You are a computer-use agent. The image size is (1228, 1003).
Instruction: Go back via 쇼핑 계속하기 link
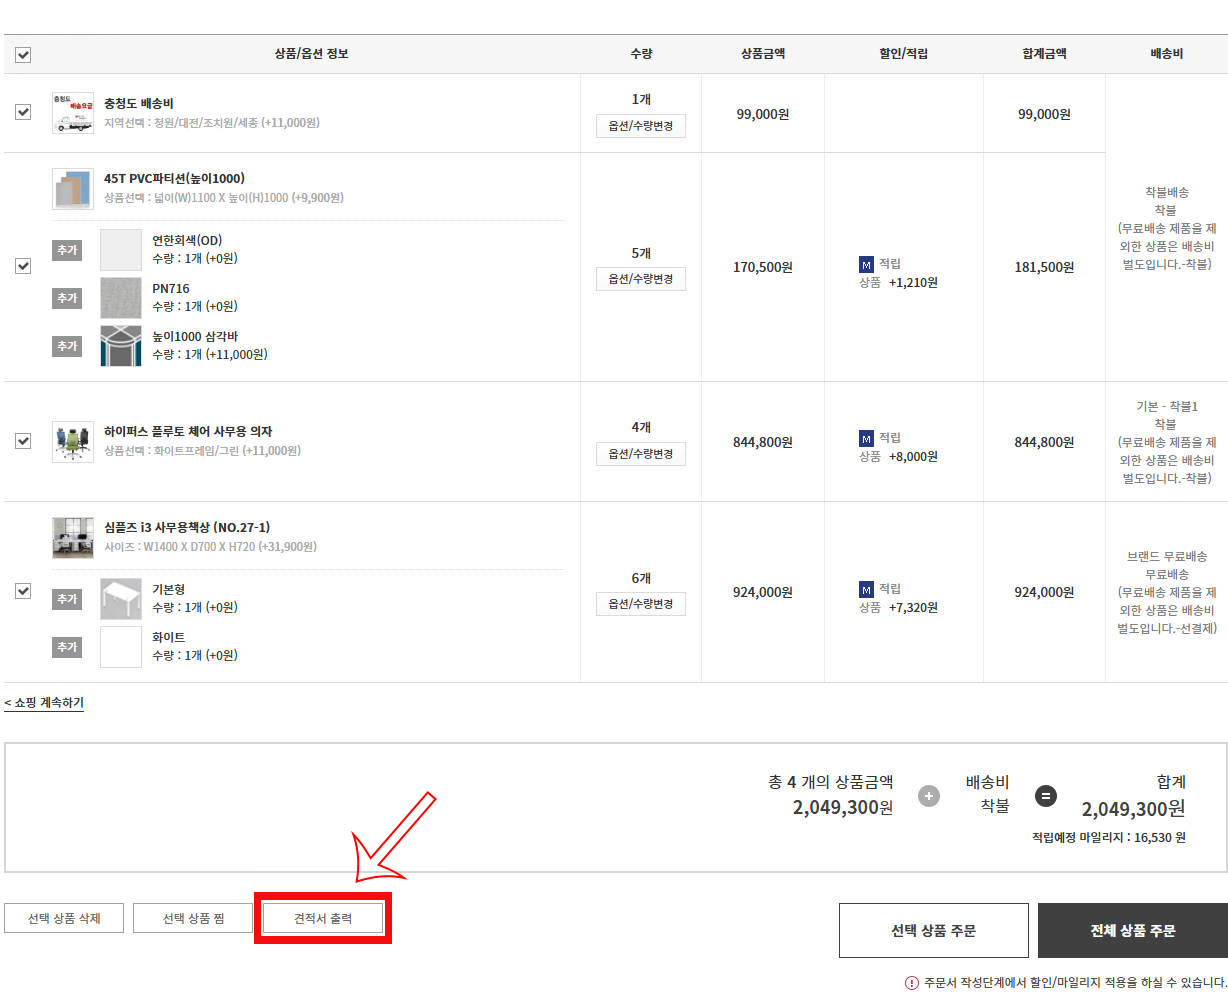coord(44,703)
